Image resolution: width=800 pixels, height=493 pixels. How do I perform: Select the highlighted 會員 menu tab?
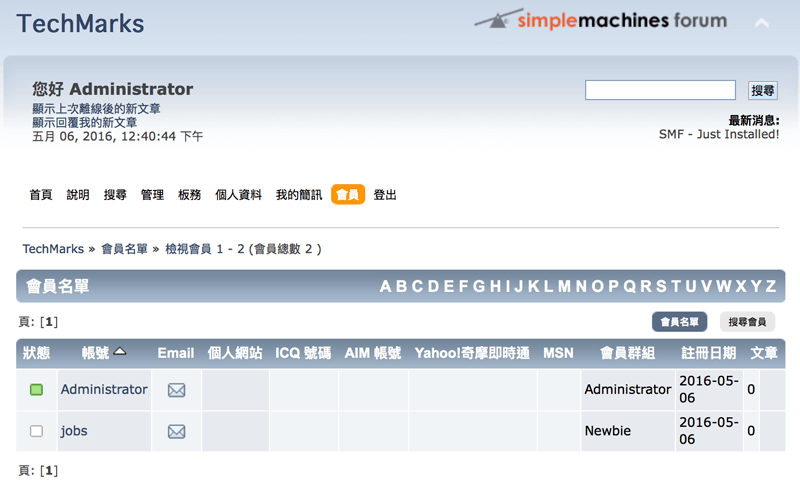(x=348, y=194)
